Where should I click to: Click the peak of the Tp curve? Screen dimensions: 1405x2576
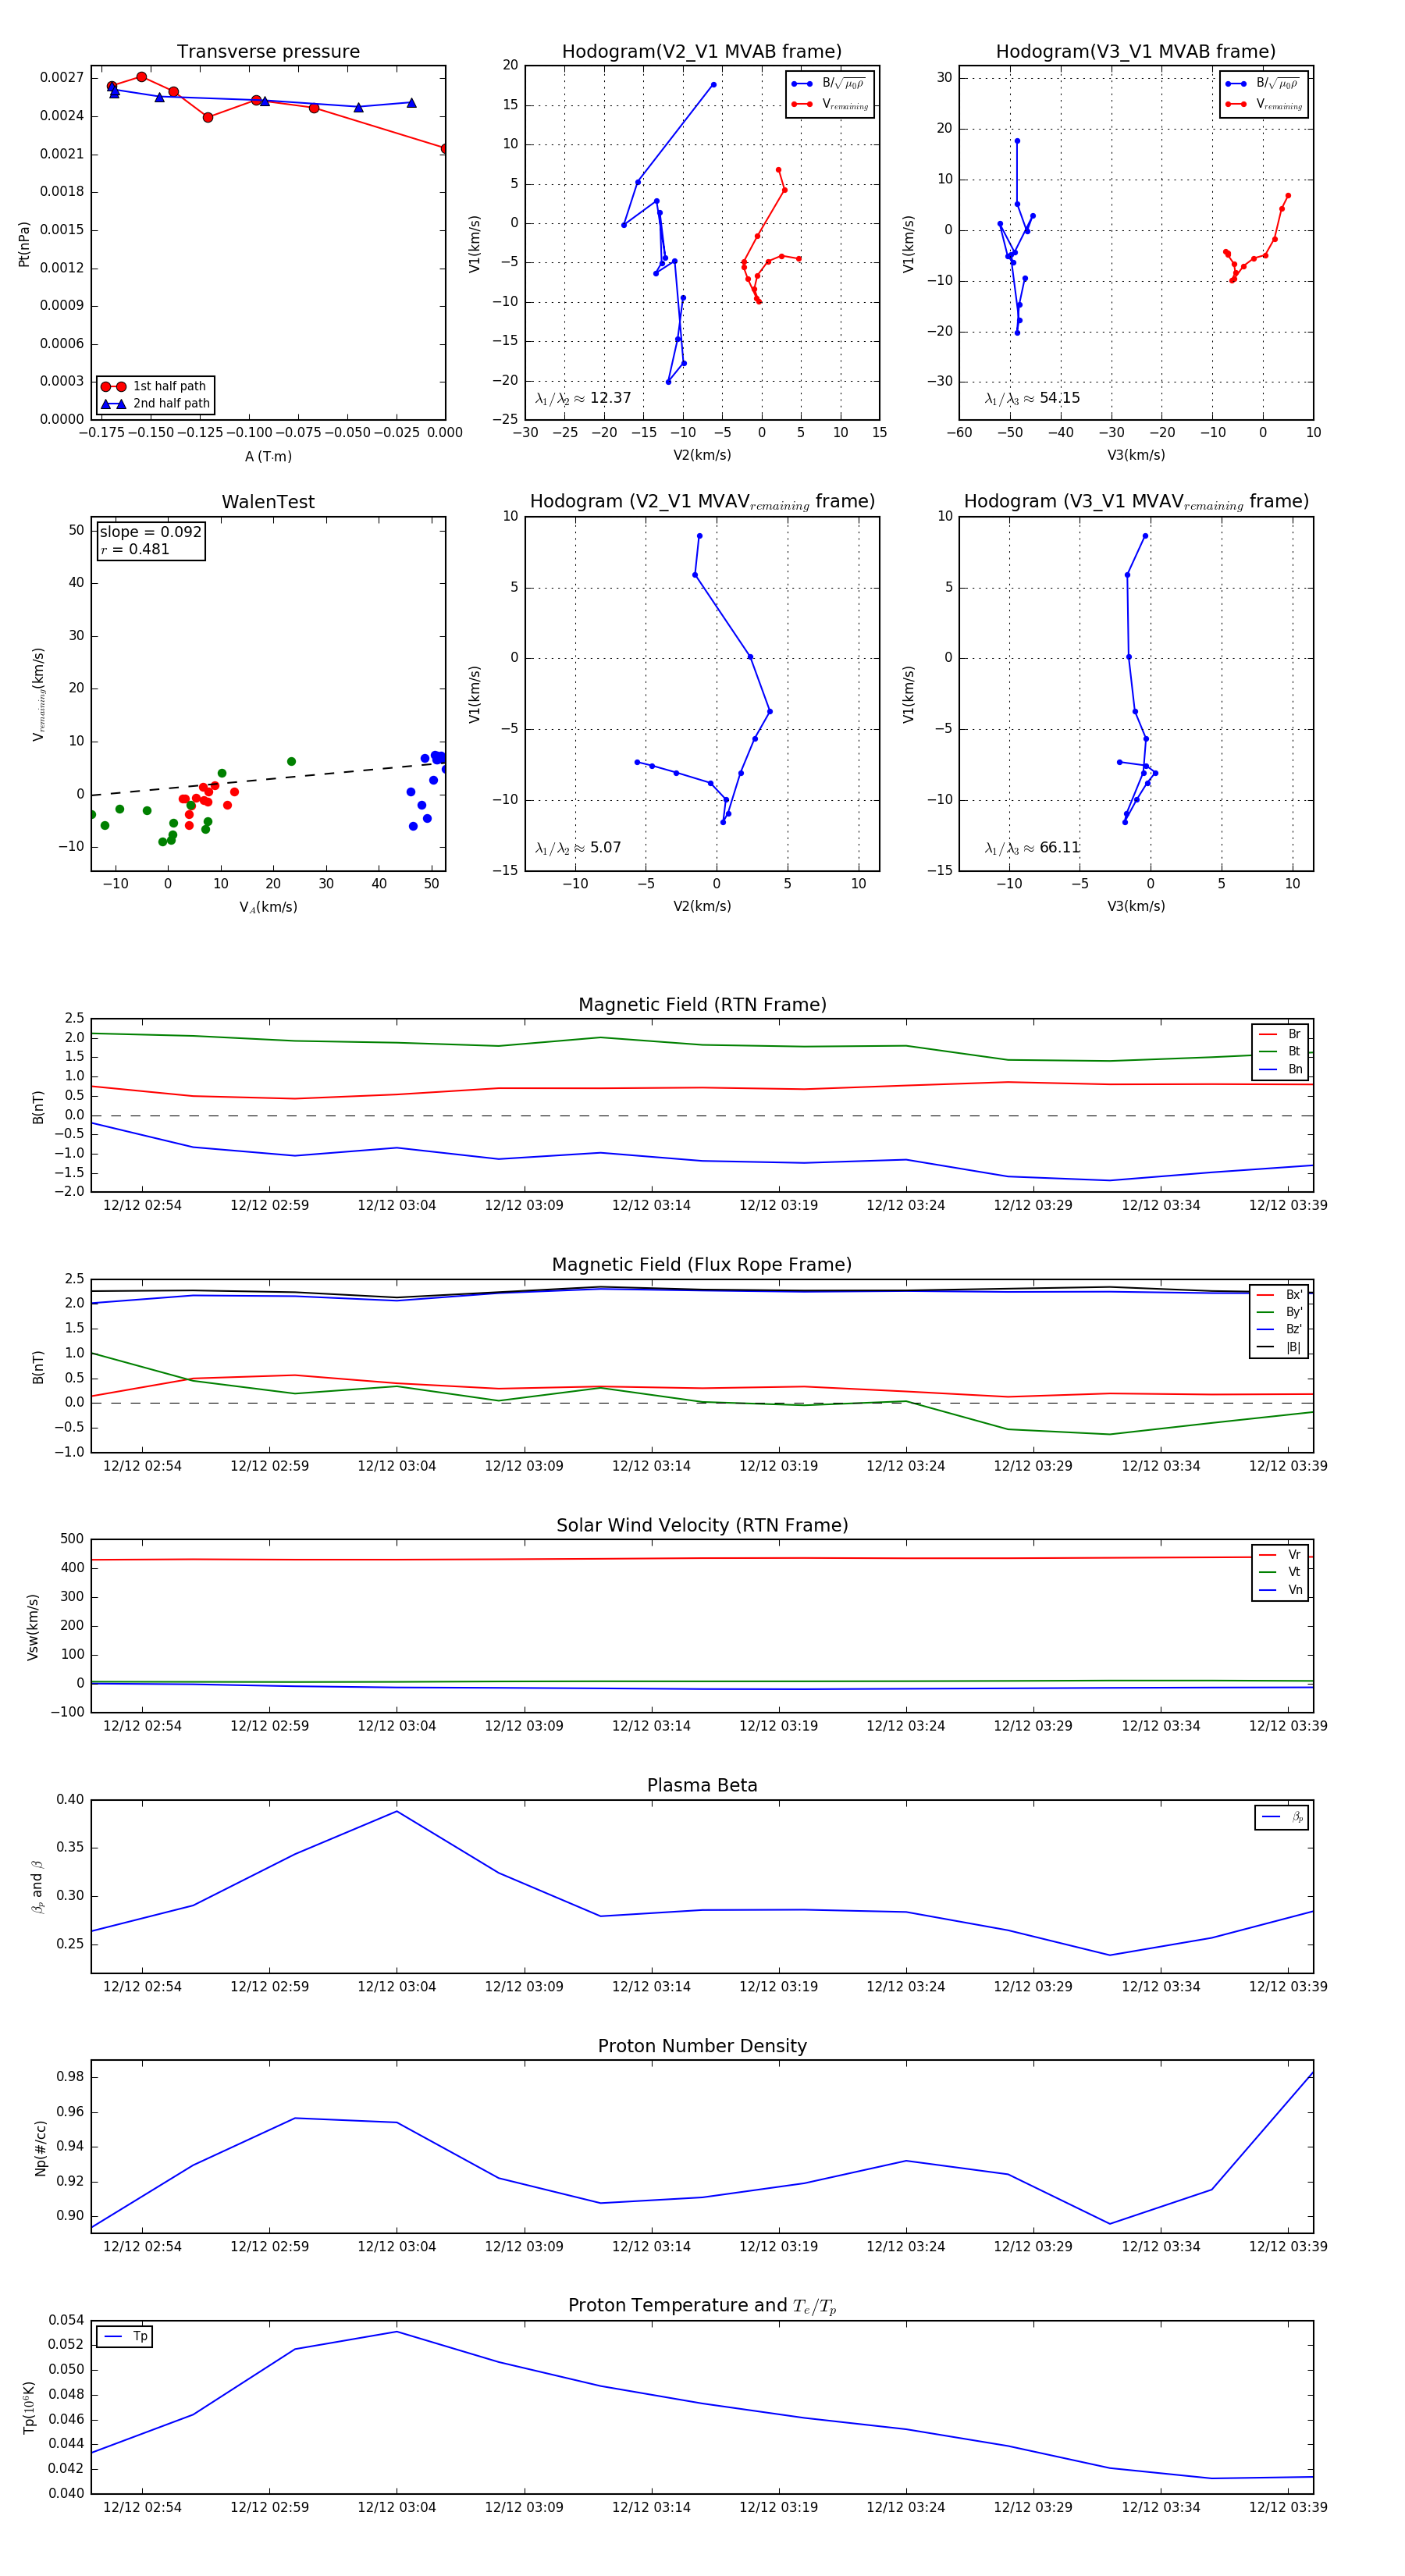point(397,2332)
